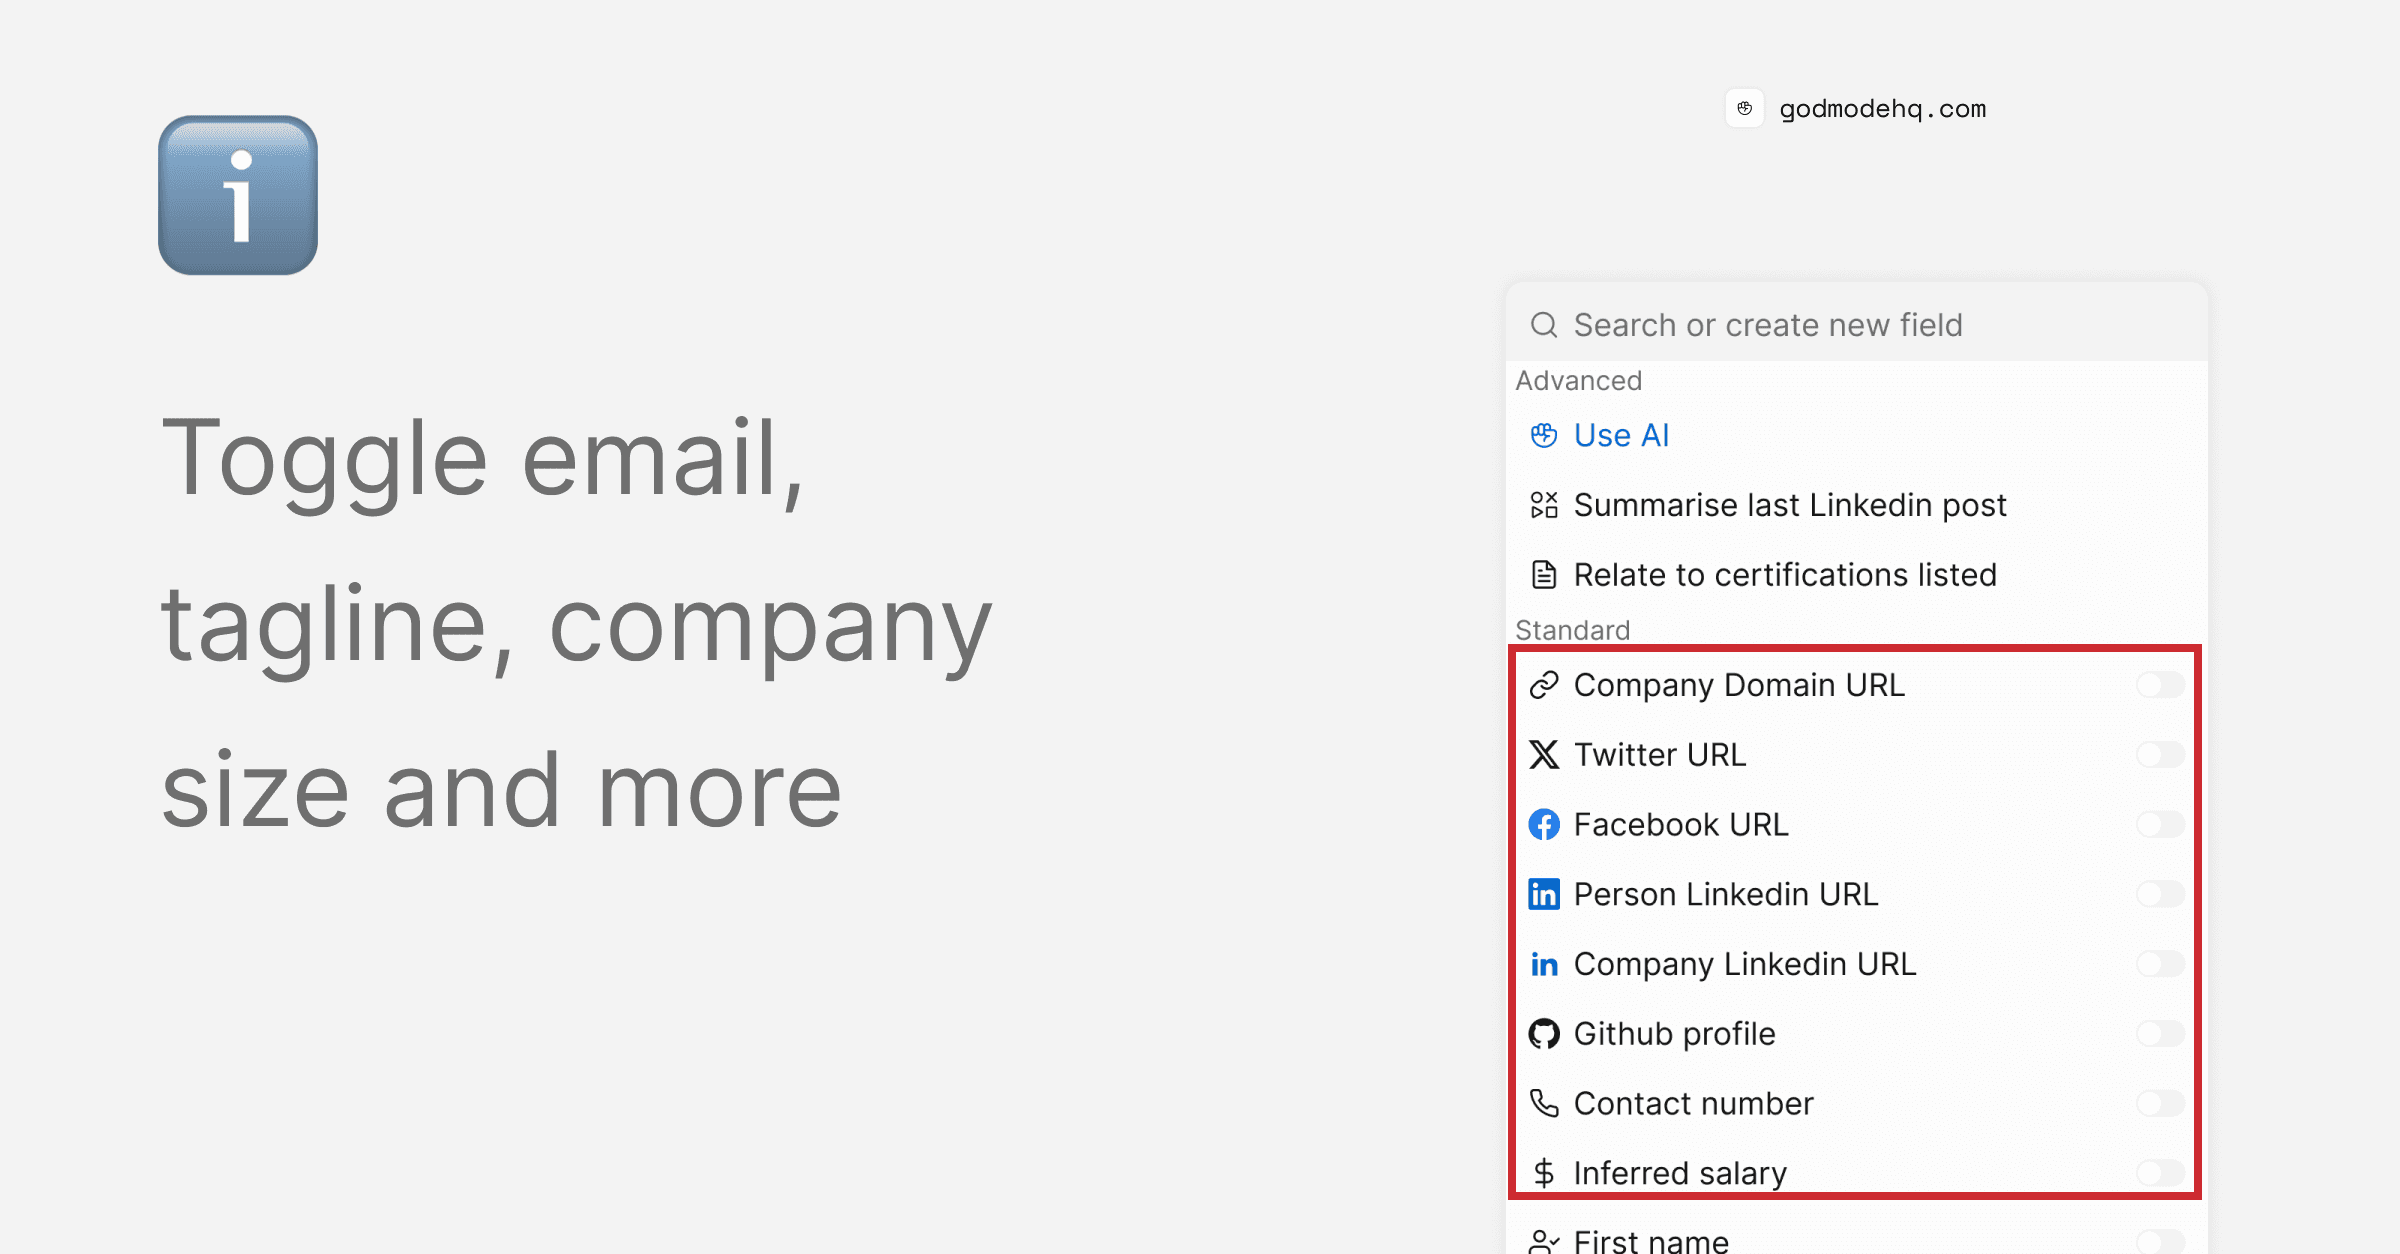Image resolution: width=2400 pixels, height=1254 pixels.
Task: Toggle the Person Linkedin URL field
Action: click(2159, 894)
